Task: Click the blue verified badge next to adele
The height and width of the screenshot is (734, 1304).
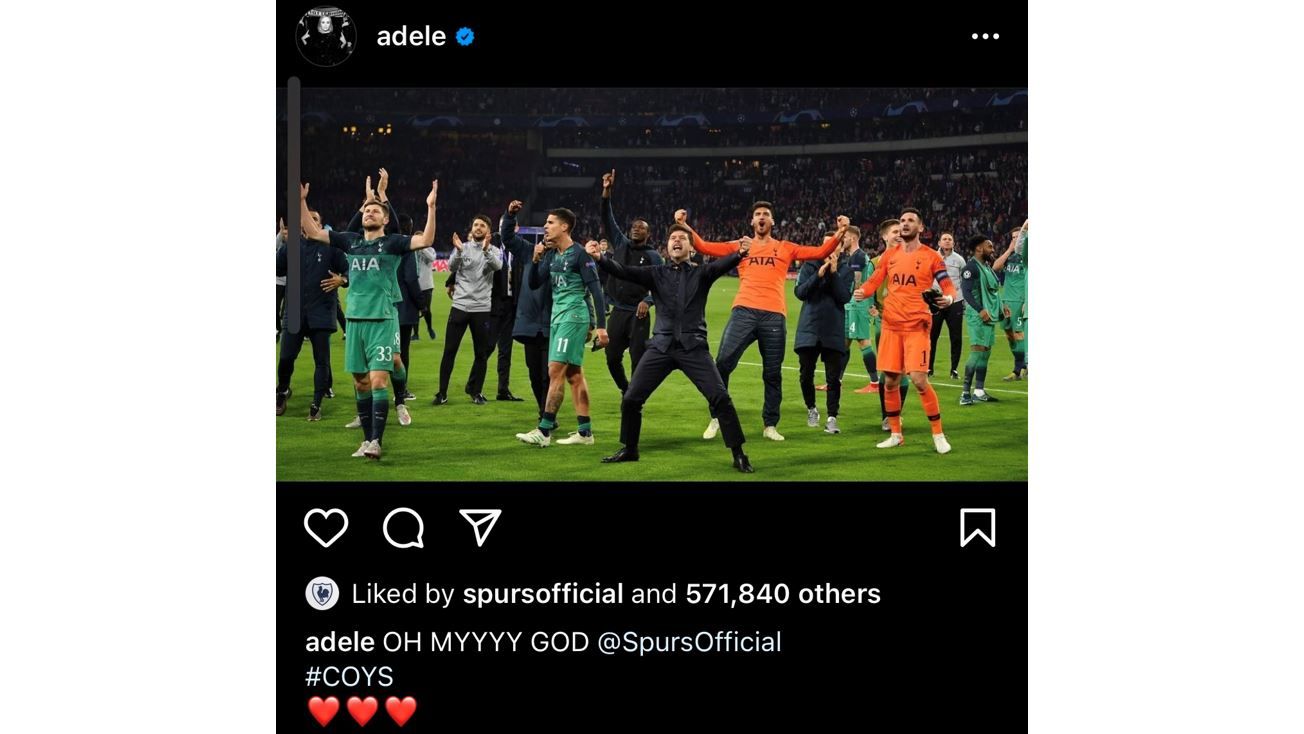Action: pyautogui.click(x=465, y=37)
